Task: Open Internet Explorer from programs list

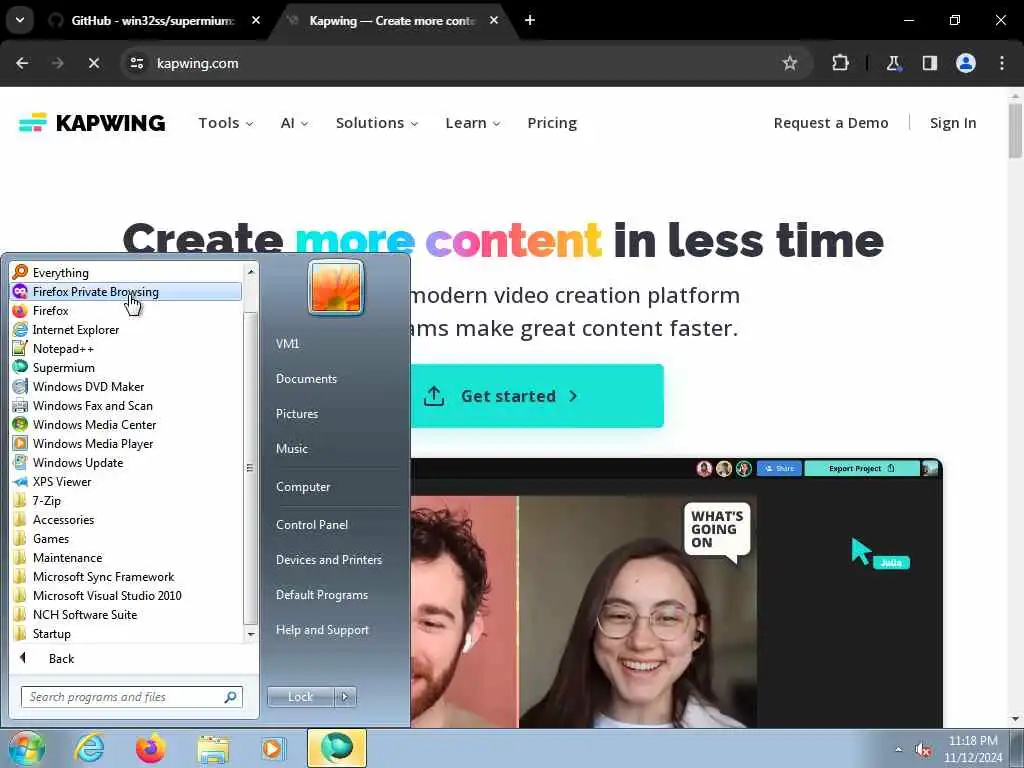Action: (76, 330)
